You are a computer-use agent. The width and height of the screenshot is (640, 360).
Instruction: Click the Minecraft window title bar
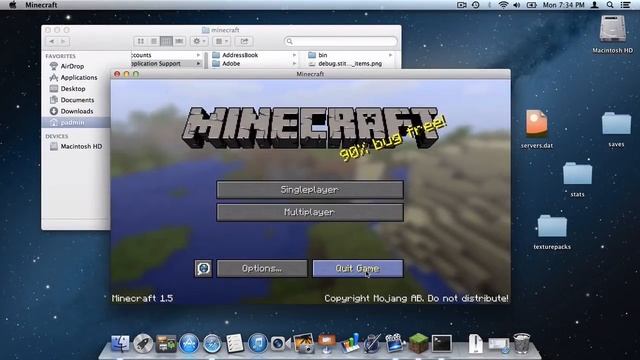(310, 74)
